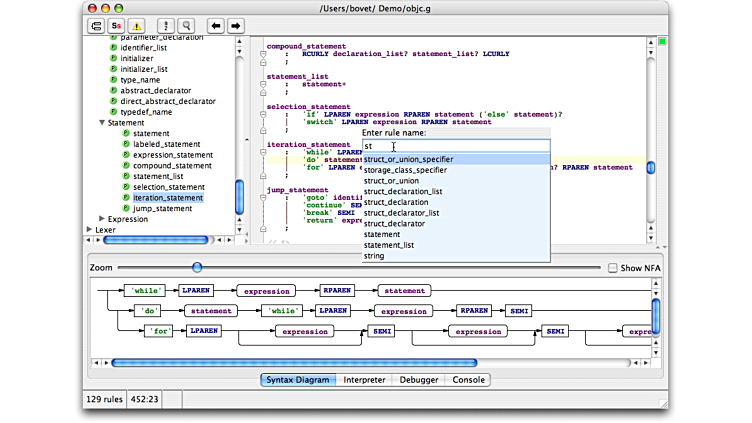
Task: Click the zoom slider knob
Action: 197,268
